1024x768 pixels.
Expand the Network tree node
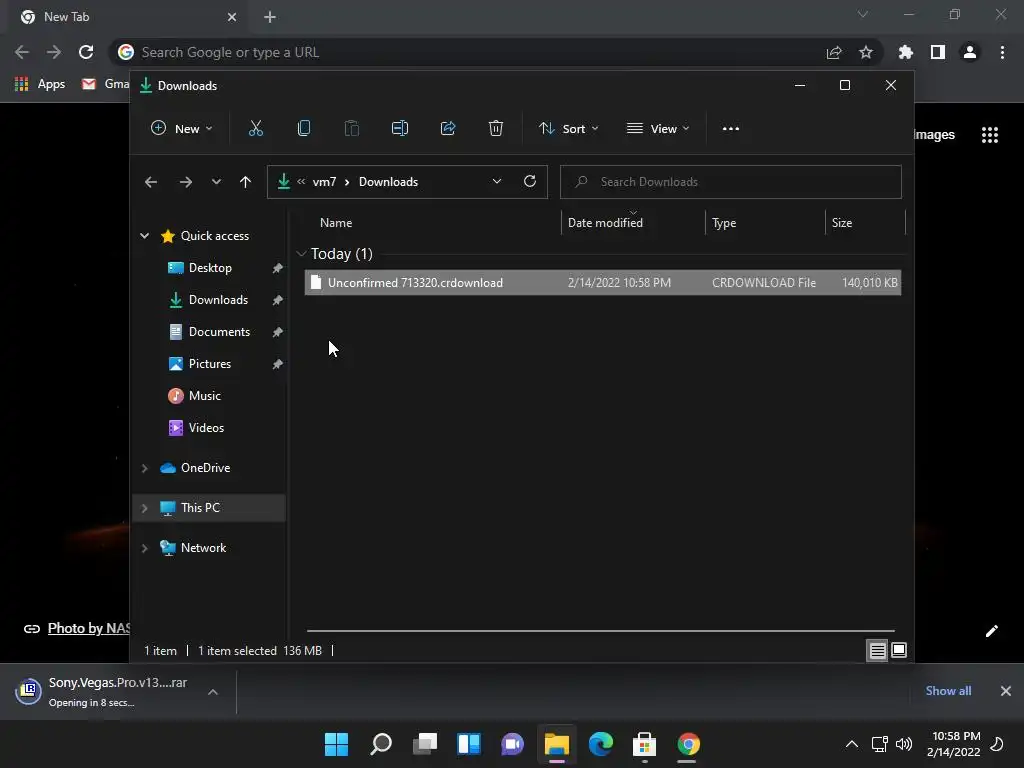click(x=144, y=548)
